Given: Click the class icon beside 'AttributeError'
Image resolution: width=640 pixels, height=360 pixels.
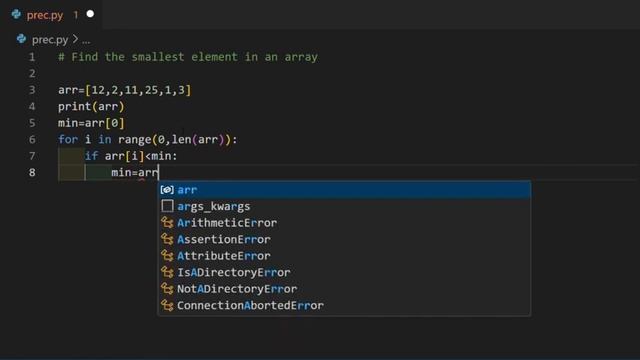Looking at the screenshot, I should pyautogui.click(x=167, y=256).
